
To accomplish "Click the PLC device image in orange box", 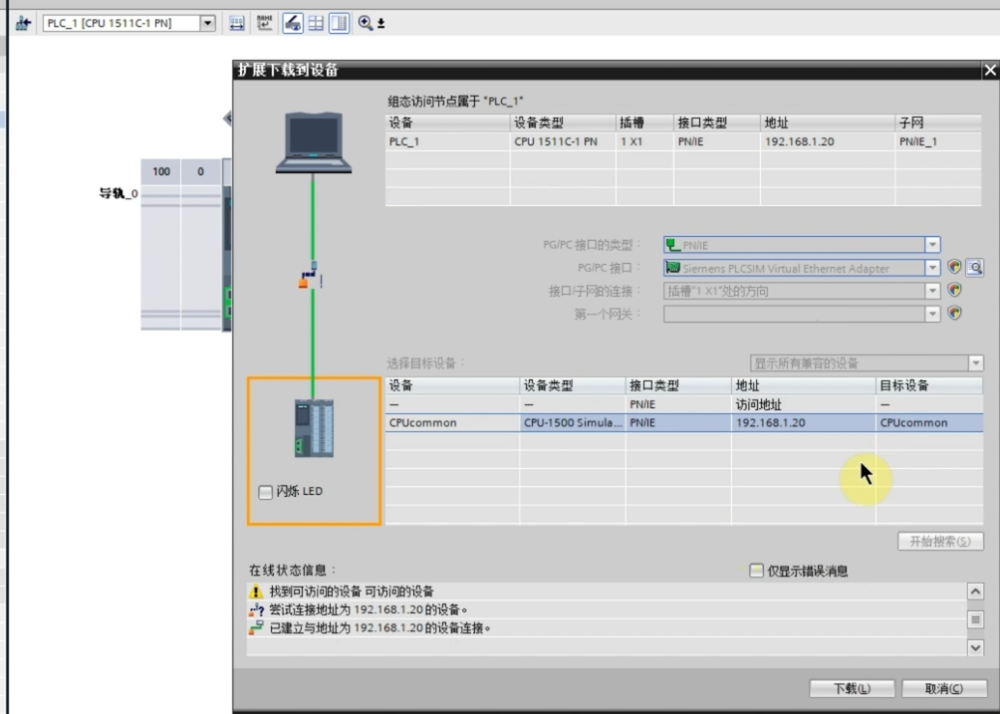I will coord(313,428).
